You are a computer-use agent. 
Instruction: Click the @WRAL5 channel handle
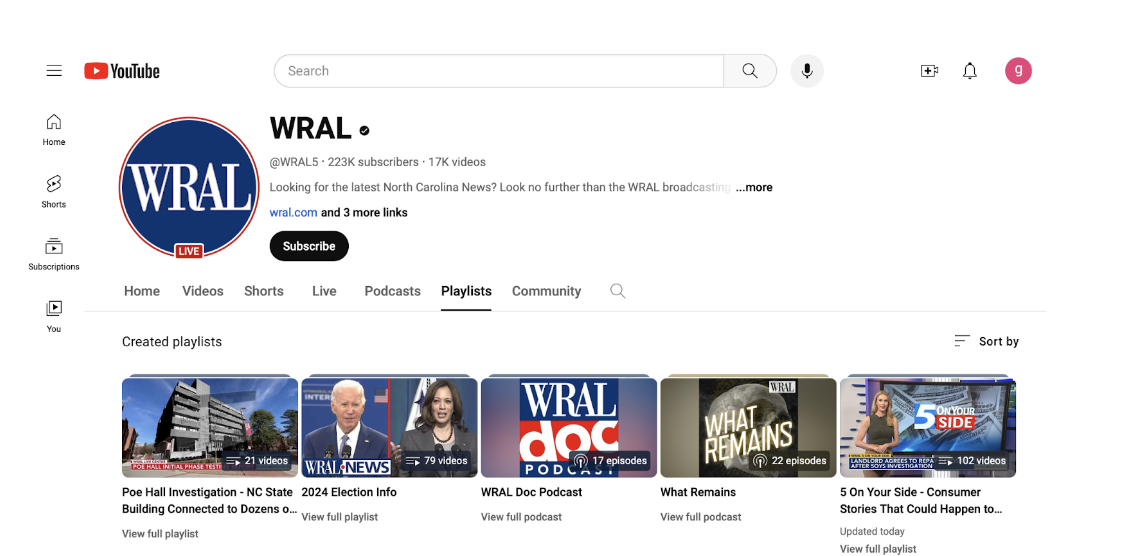tap(294, 162)
